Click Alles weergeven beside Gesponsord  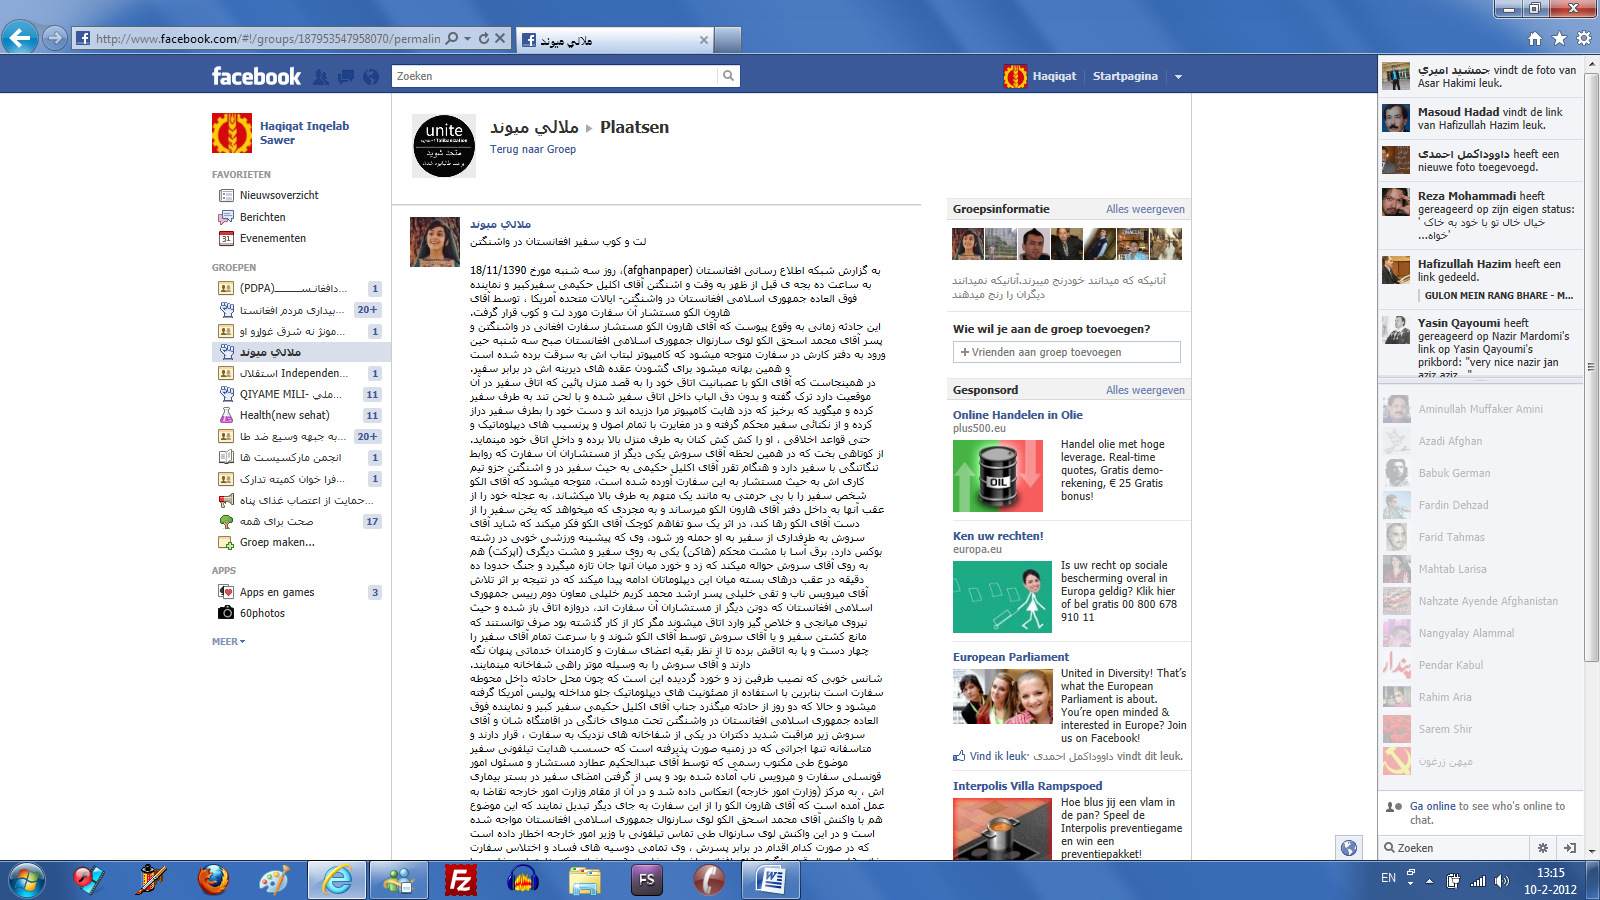tap(1145, 390)
